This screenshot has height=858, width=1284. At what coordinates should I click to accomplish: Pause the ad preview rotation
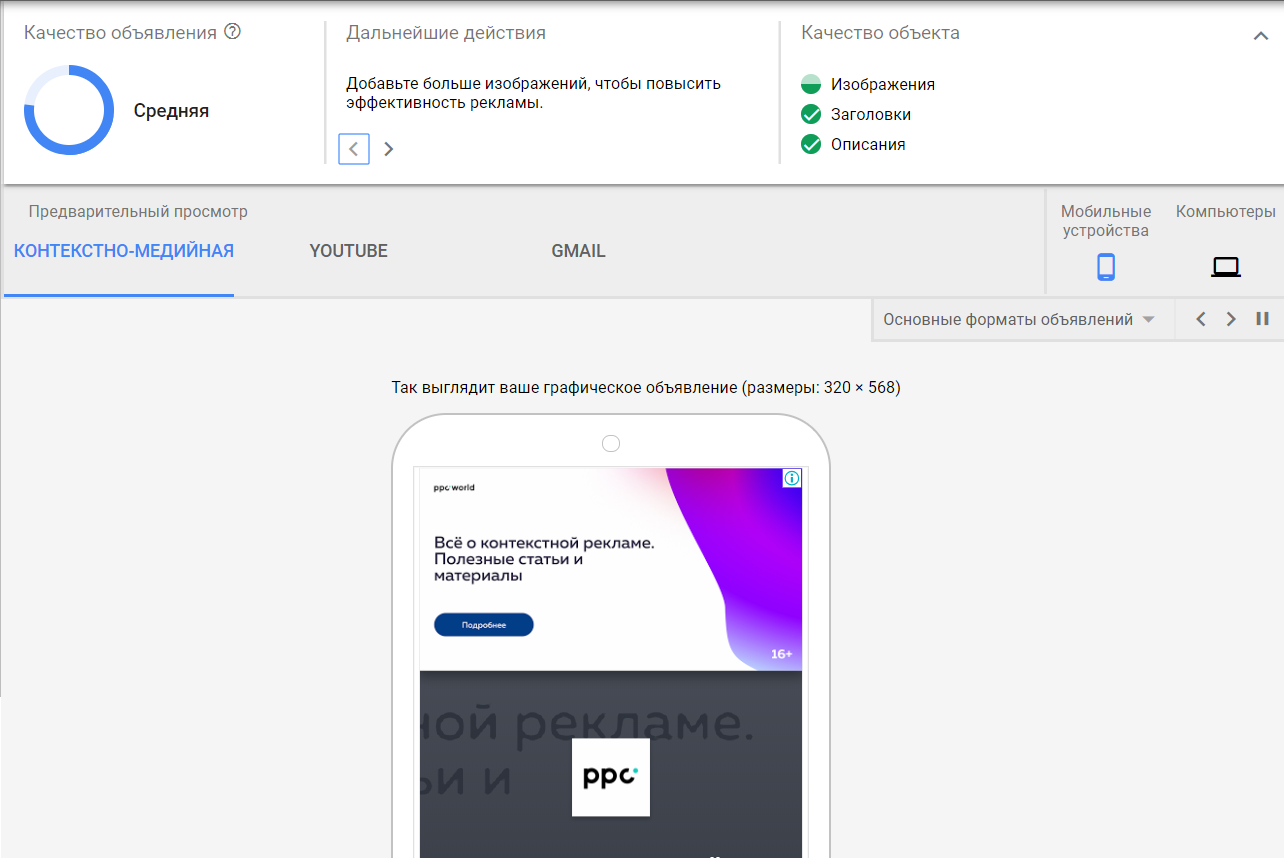[x=1262, y=319]
